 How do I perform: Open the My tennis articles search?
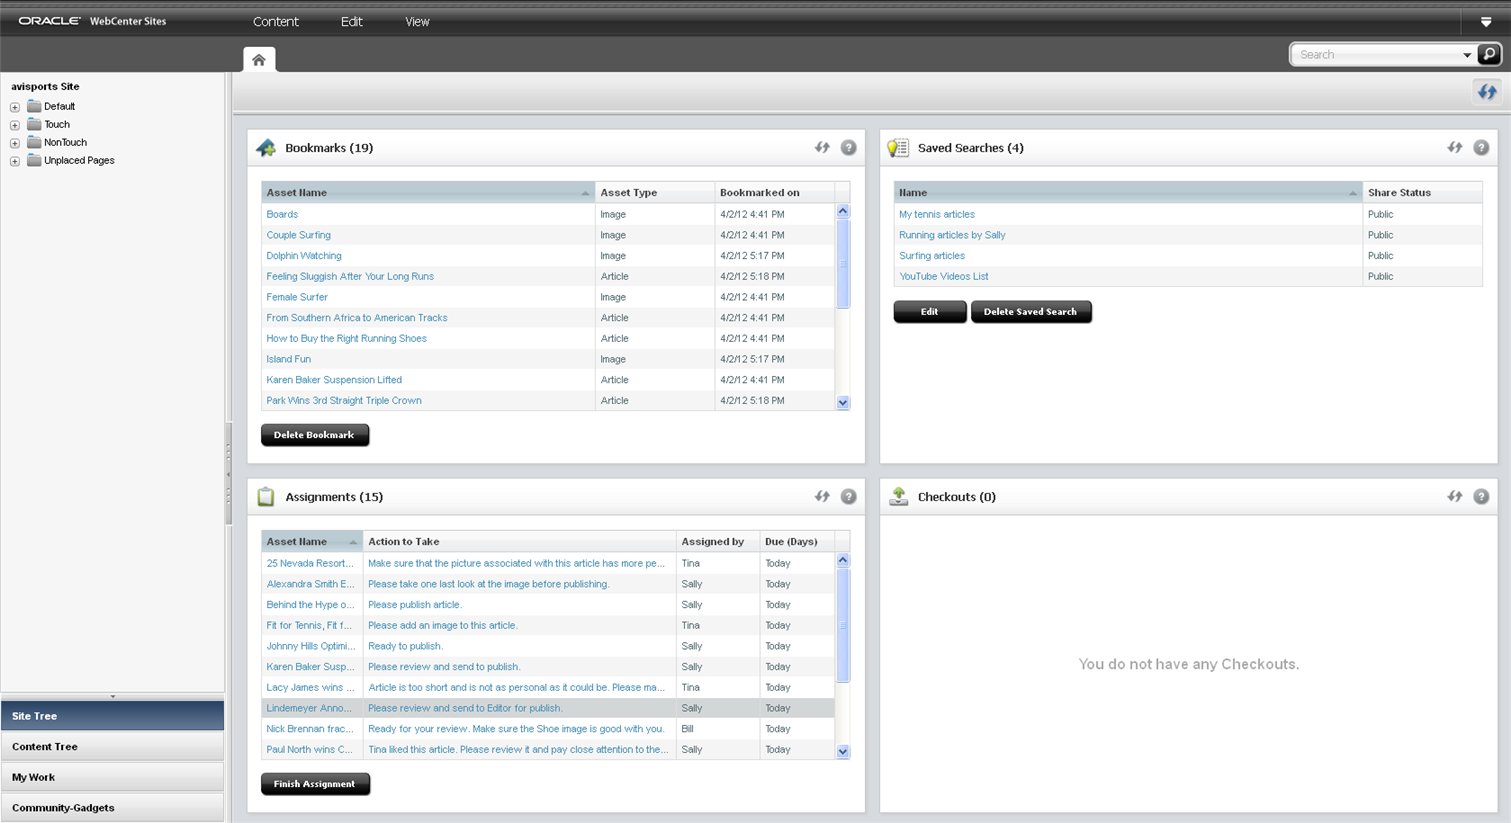tap(936, 214)
